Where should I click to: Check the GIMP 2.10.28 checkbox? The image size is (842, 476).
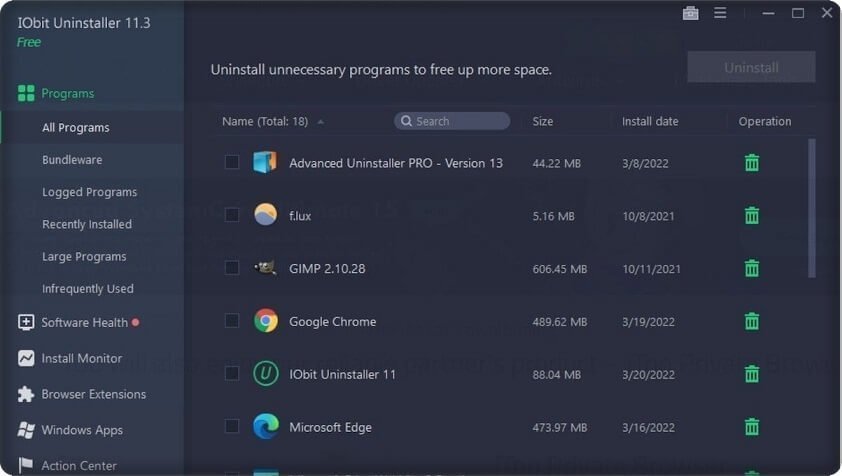point(232,268)
